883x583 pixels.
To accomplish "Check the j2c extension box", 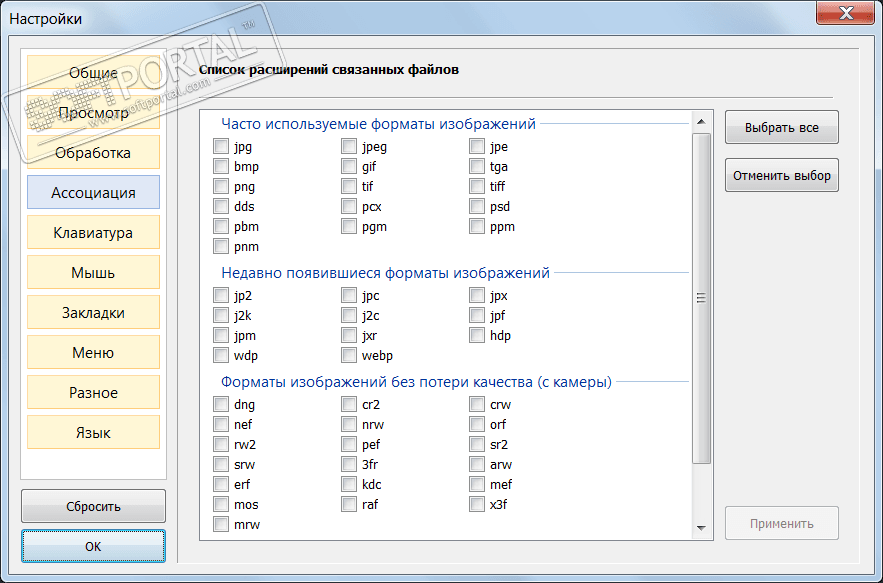I will click(x=349, y=315).
